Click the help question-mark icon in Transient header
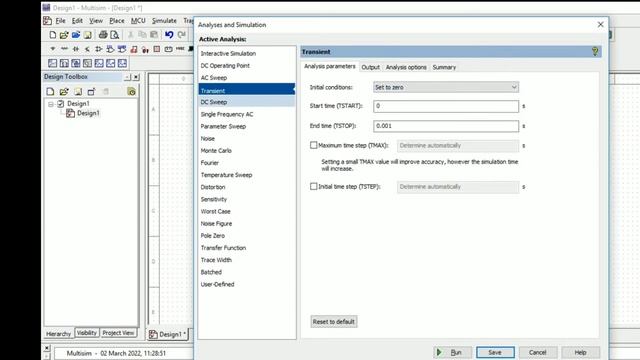This screenshot has width=640, height=360. [x=595, y=51]
